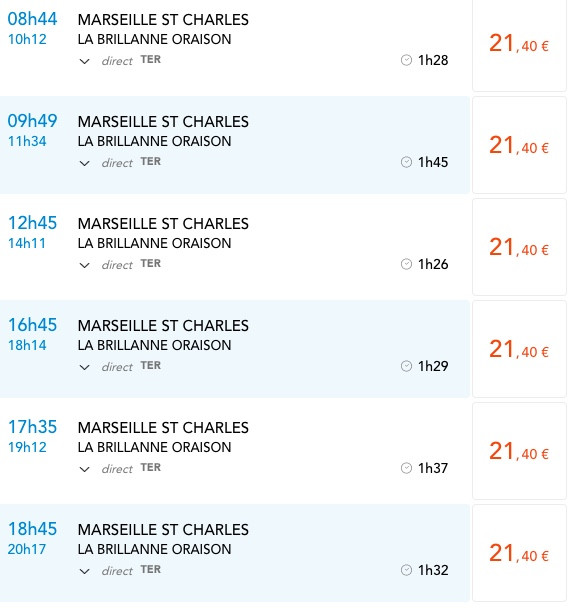Screen dimensions: 574x610
Task: Expand details of the 18h45 departure
Action: click(84, 571)
